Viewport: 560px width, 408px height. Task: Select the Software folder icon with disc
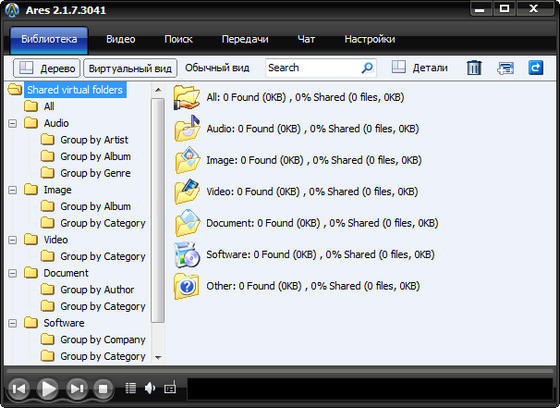click(187, 254)
